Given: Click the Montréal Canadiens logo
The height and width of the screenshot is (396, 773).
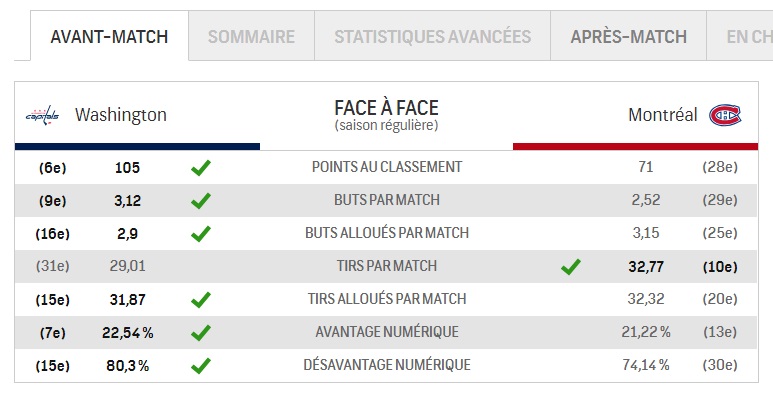Looking at the screenshot, I should coord(725,115).
